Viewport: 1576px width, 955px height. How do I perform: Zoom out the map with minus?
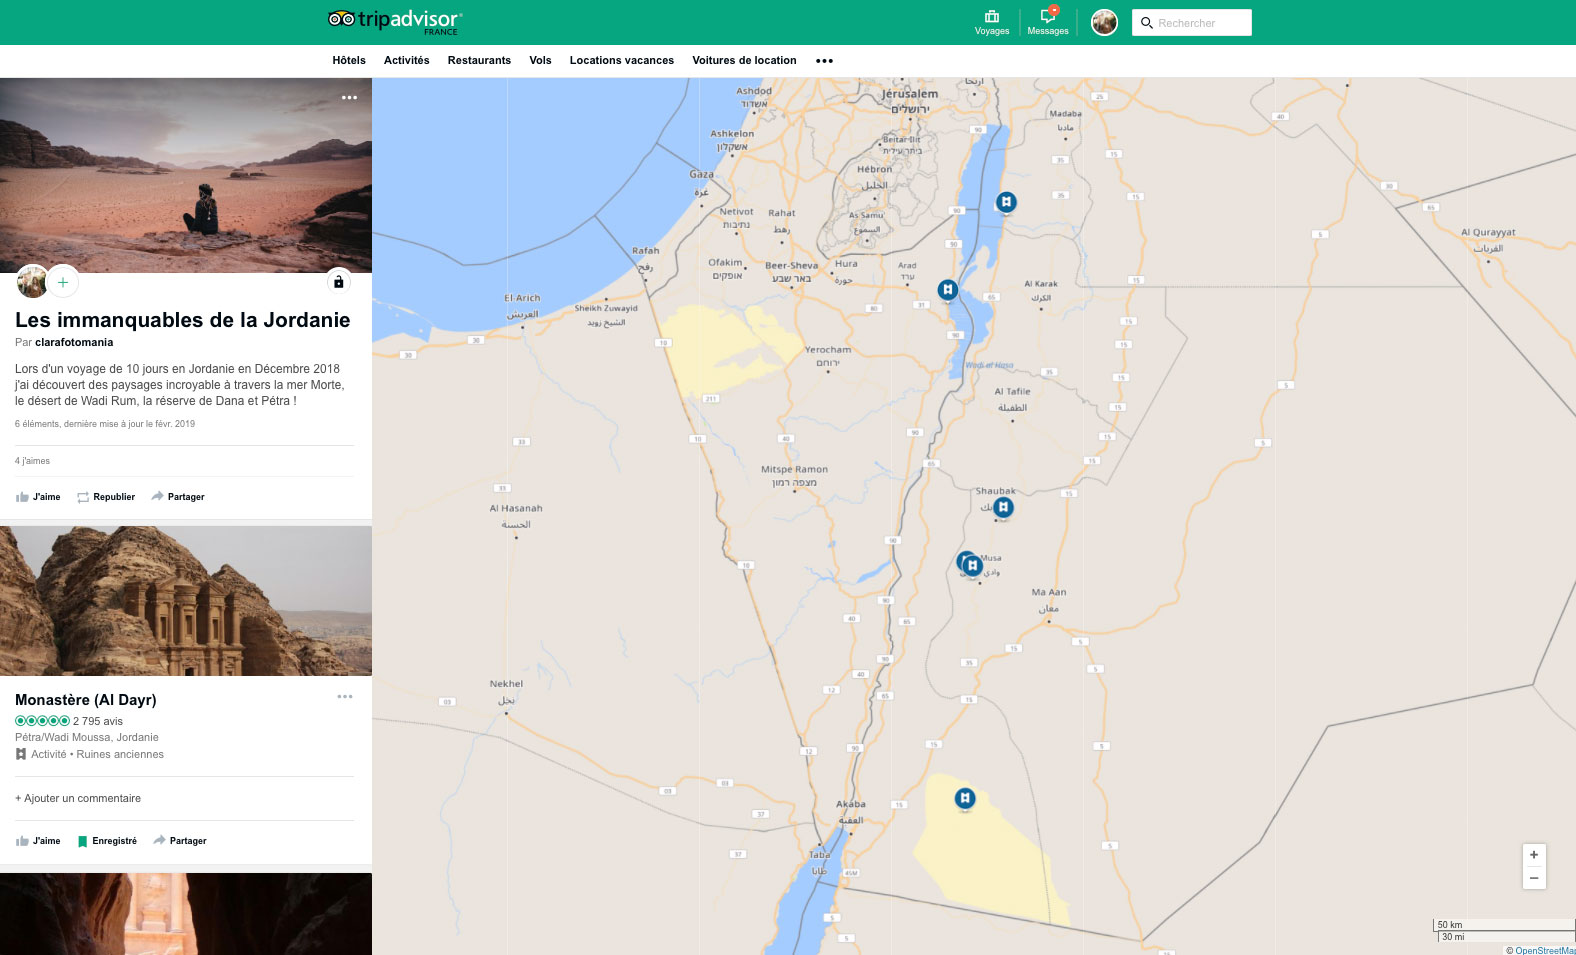1534,878
